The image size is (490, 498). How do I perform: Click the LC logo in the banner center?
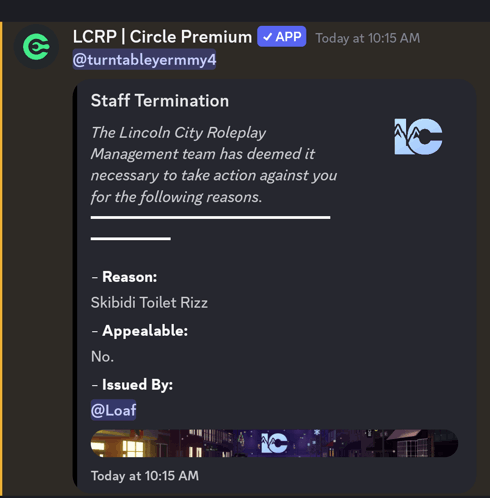tap(274, 443)
